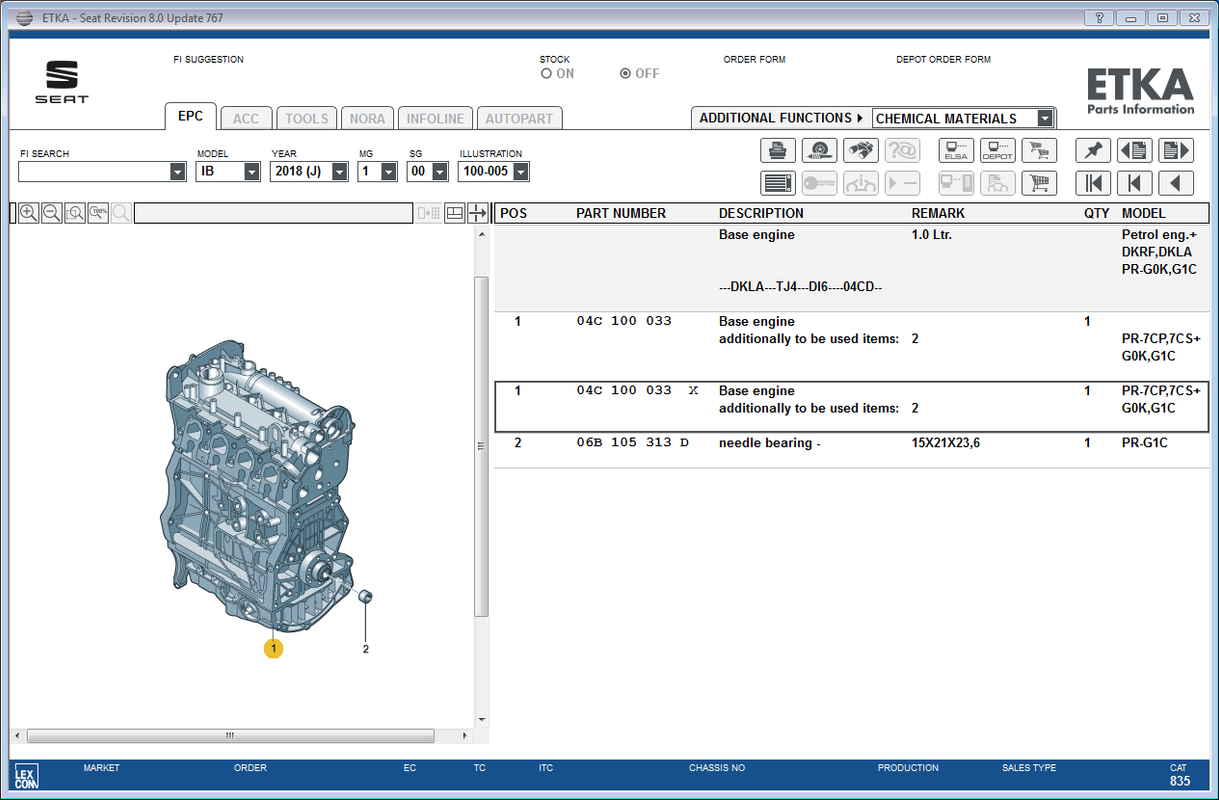Click the printer icon in the toolbar
This screenshot has height=800, width=1219.
(x=778, y=151)
